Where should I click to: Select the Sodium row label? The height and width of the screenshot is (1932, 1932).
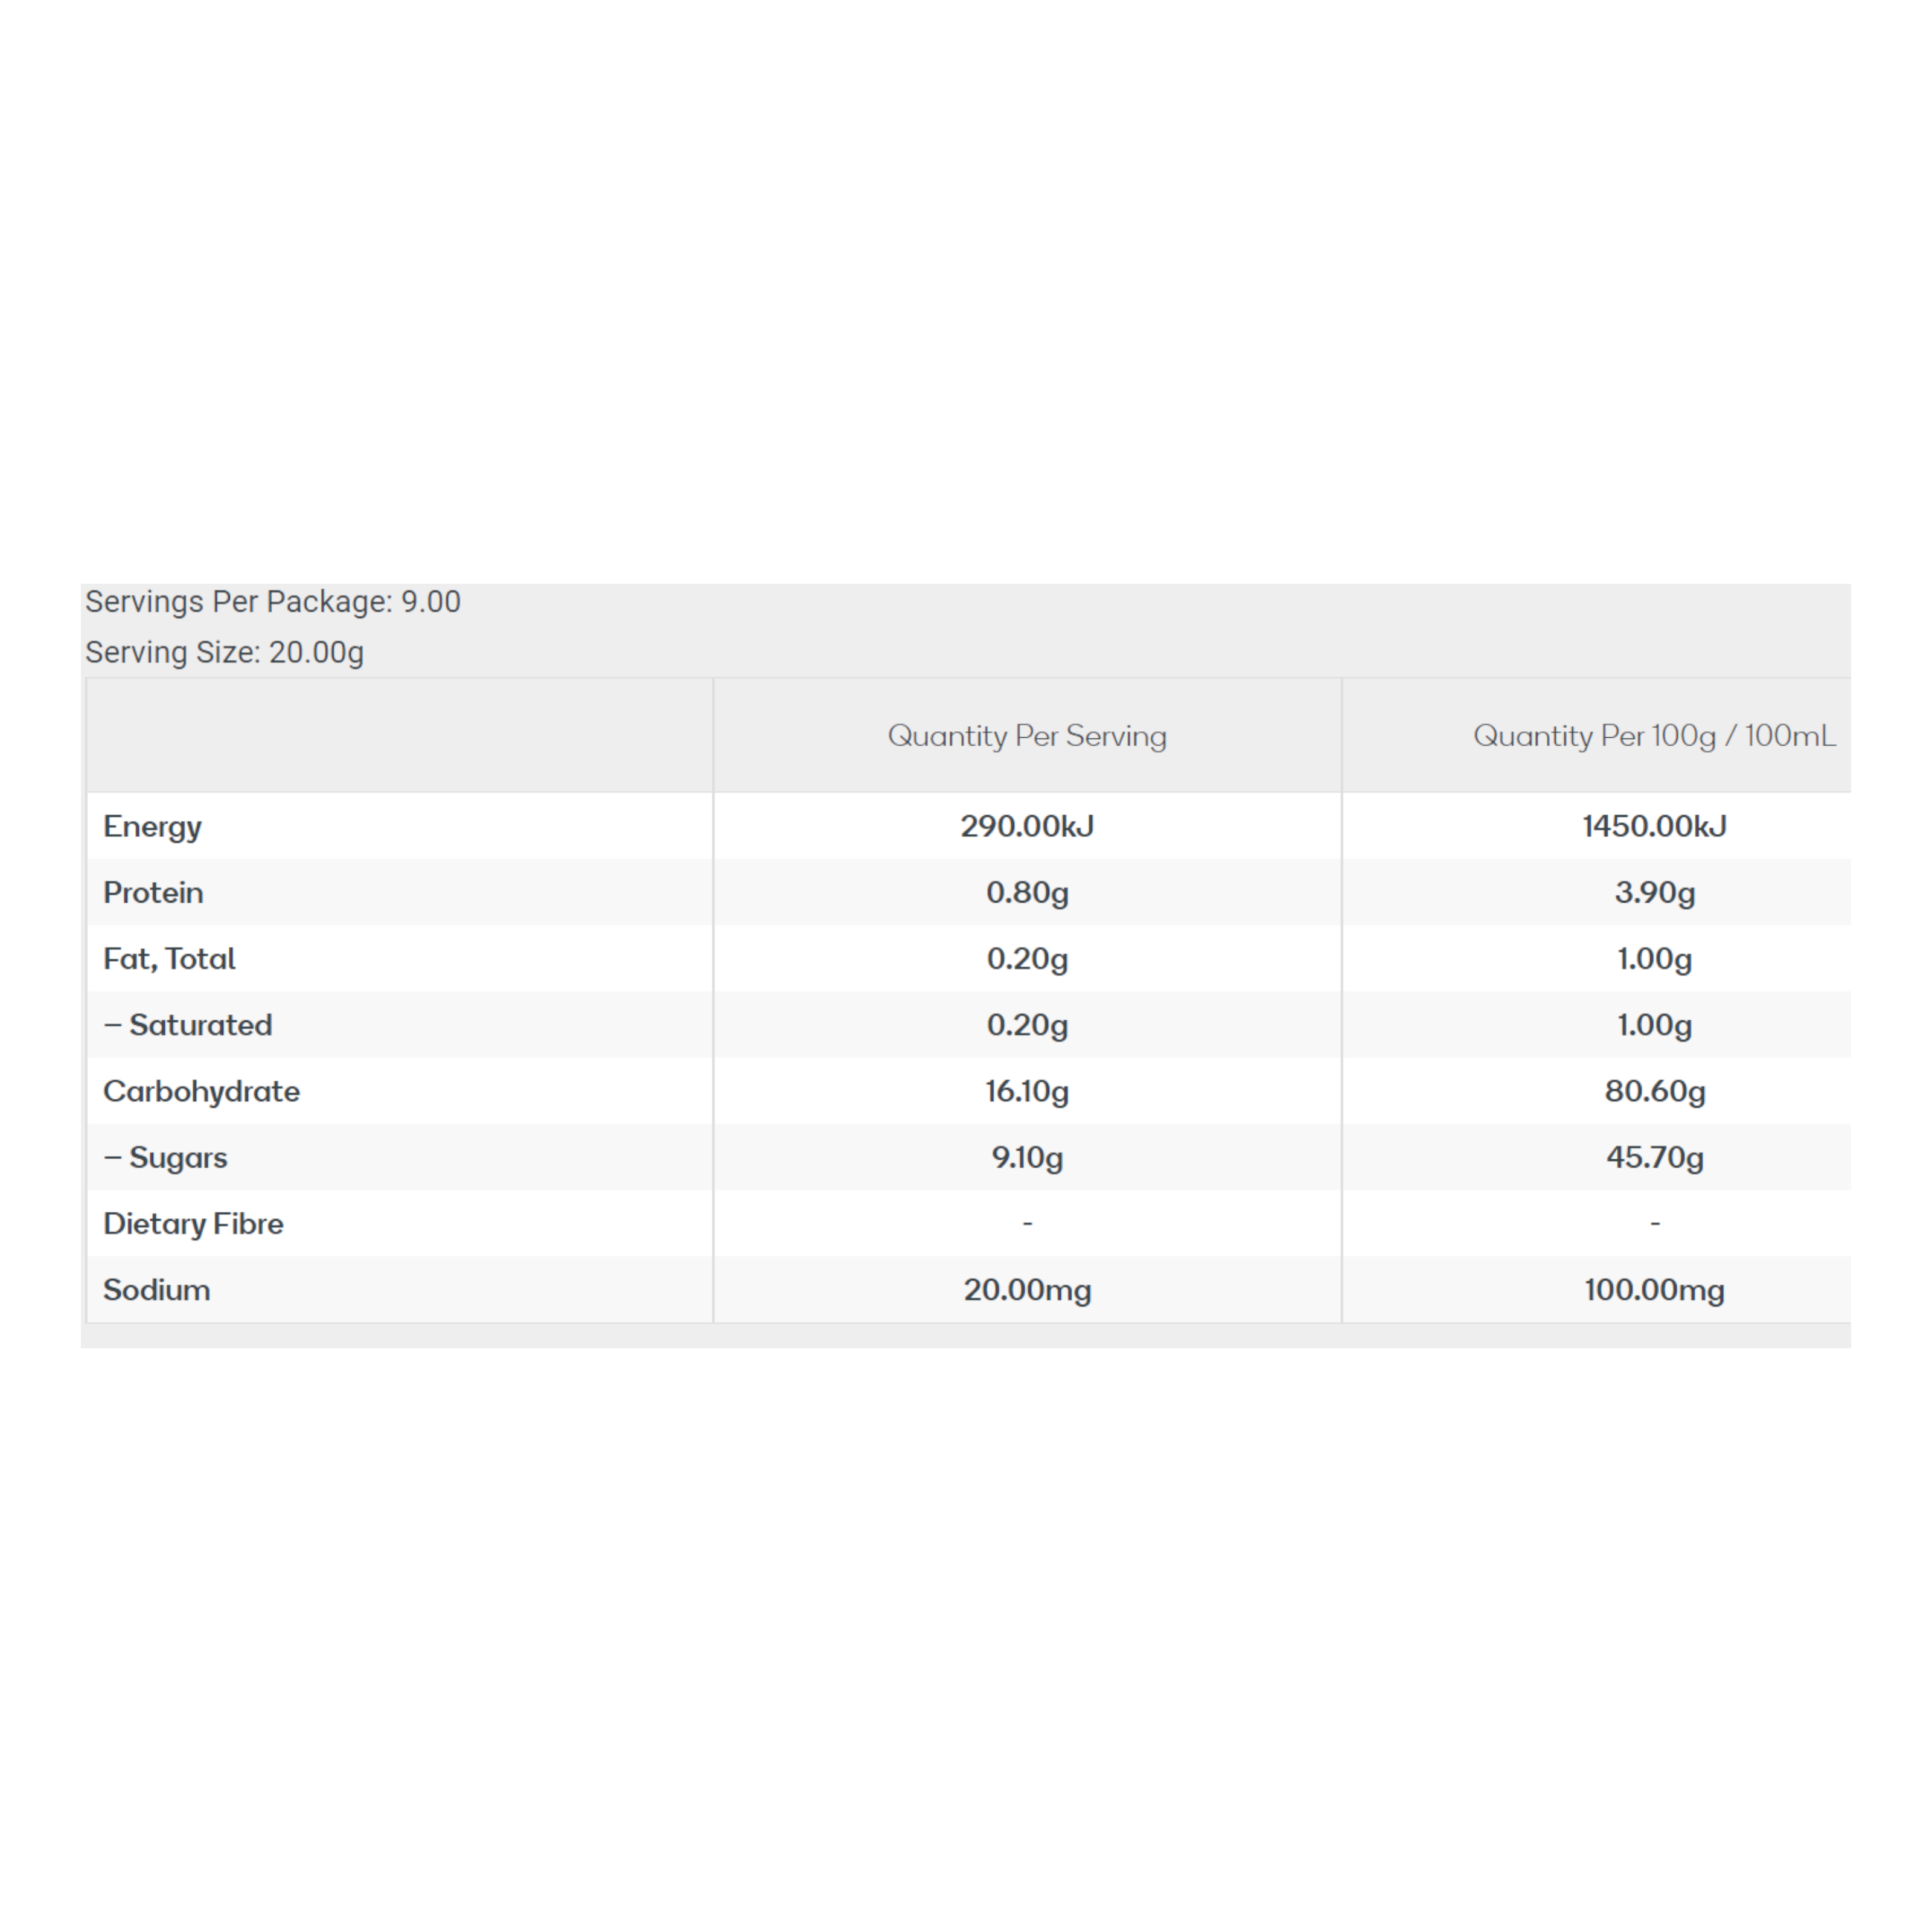(156, 1289)
